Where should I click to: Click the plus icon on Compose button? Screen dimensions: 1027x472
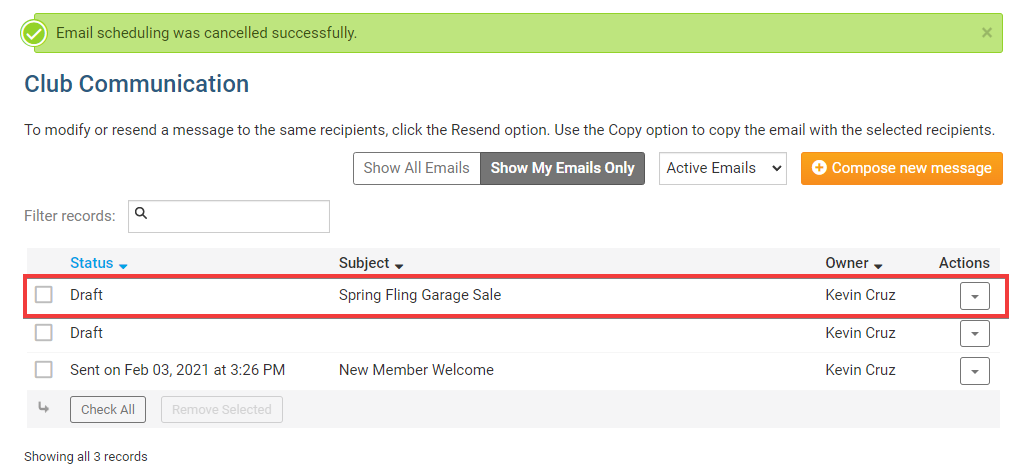[819, 168]
